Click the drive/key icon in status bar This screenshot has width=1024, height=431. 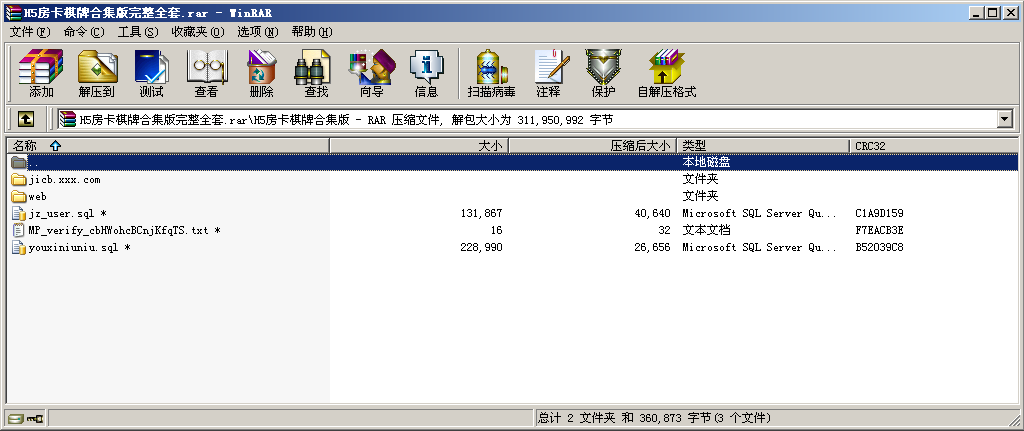click(x=25, y=418)
